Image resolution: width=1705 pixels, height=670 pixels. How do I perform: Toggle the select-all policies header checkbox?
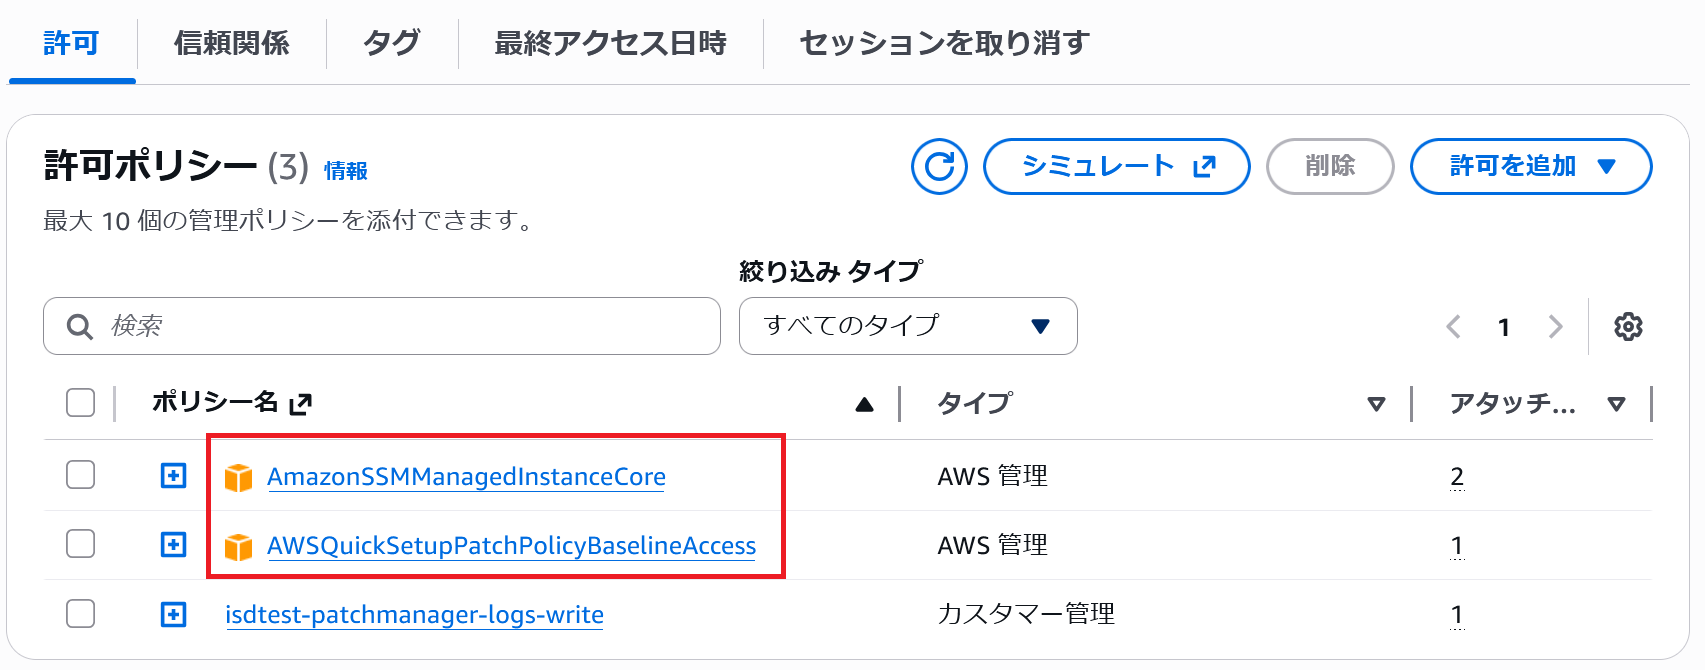(x=80, y=403)
